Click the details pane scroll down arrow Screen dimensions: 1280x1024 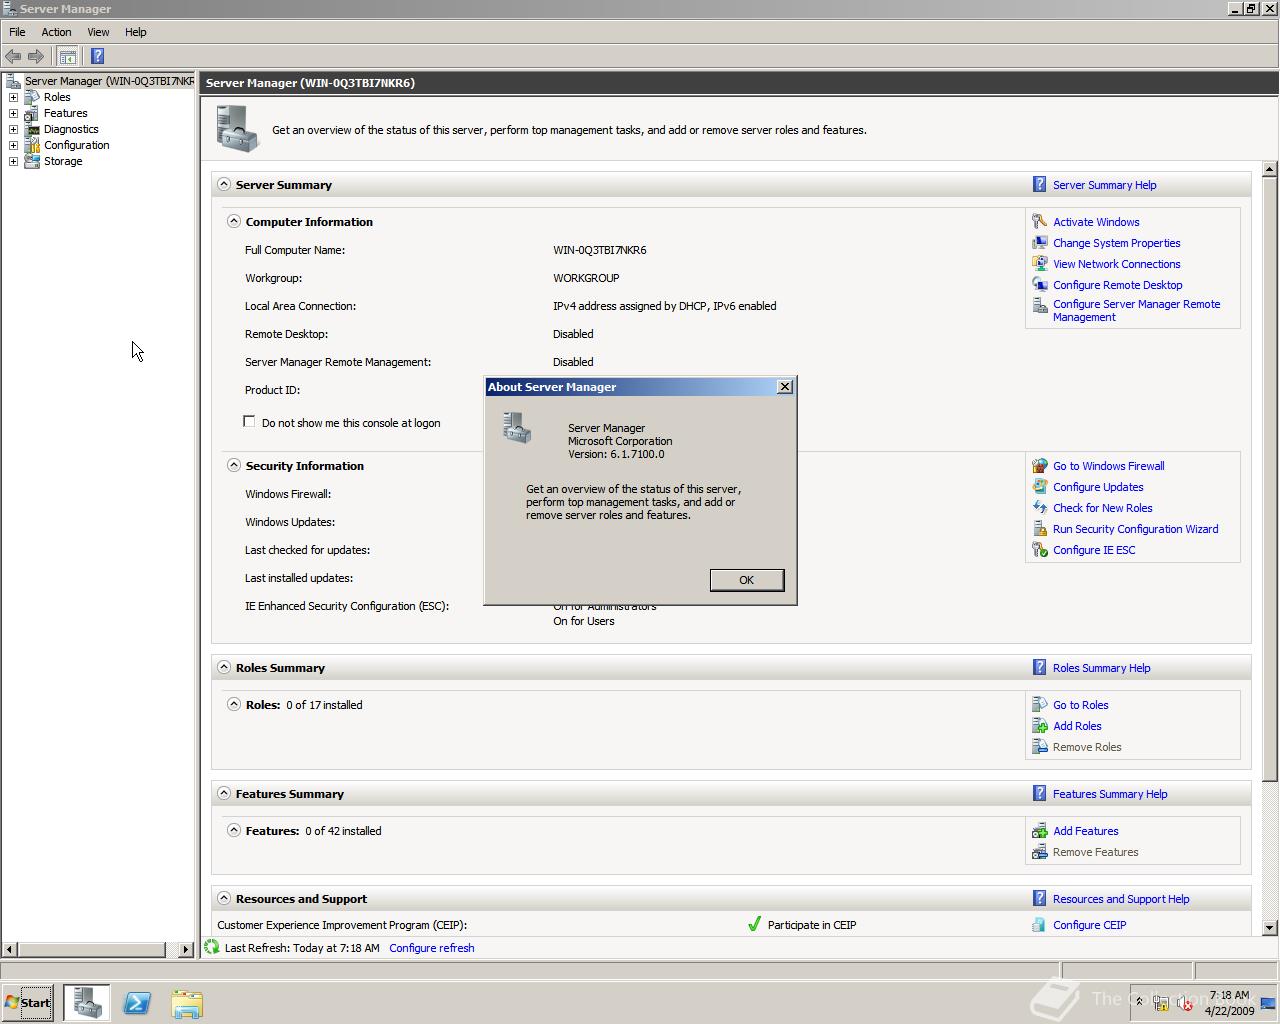coord(1270,928)
